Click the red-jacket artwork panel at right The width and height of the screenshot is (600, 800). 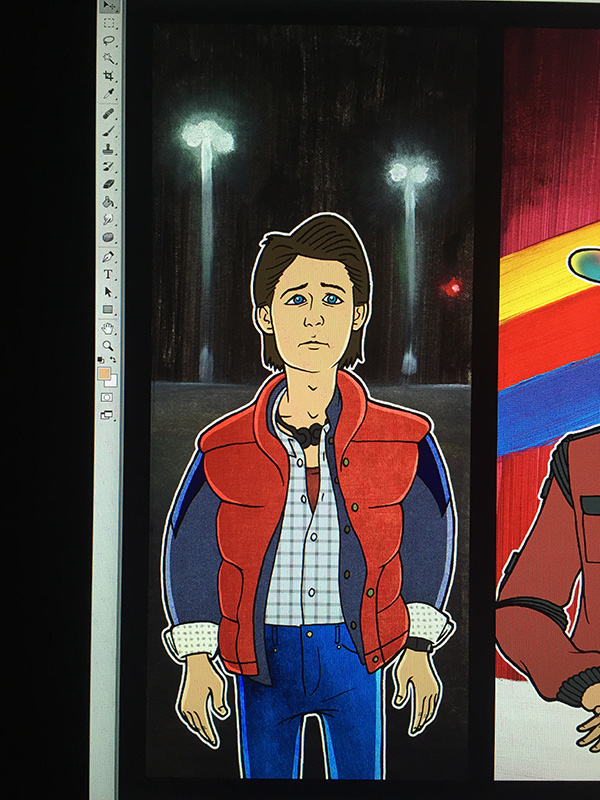click(547, 404)
